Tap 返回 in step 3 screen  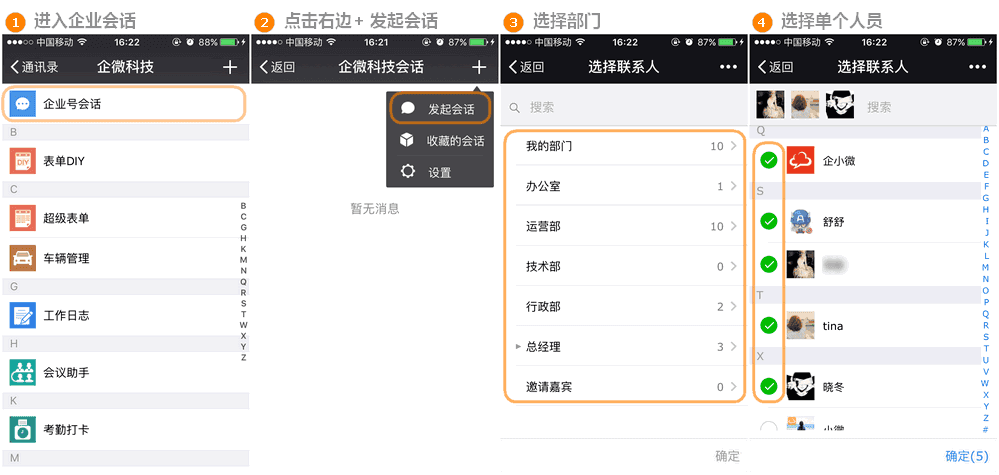coord(526,67)
